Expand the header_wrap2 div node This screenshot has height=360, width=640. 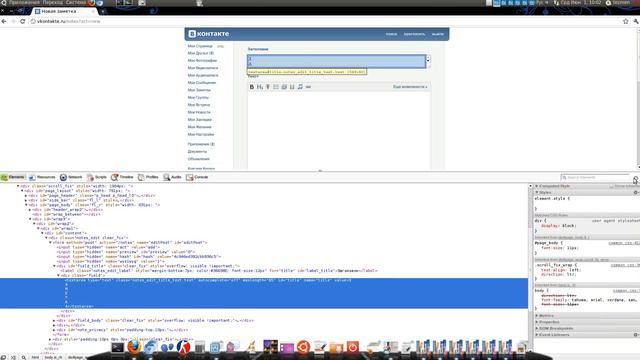pyautogui.click(x=30, y=210)
